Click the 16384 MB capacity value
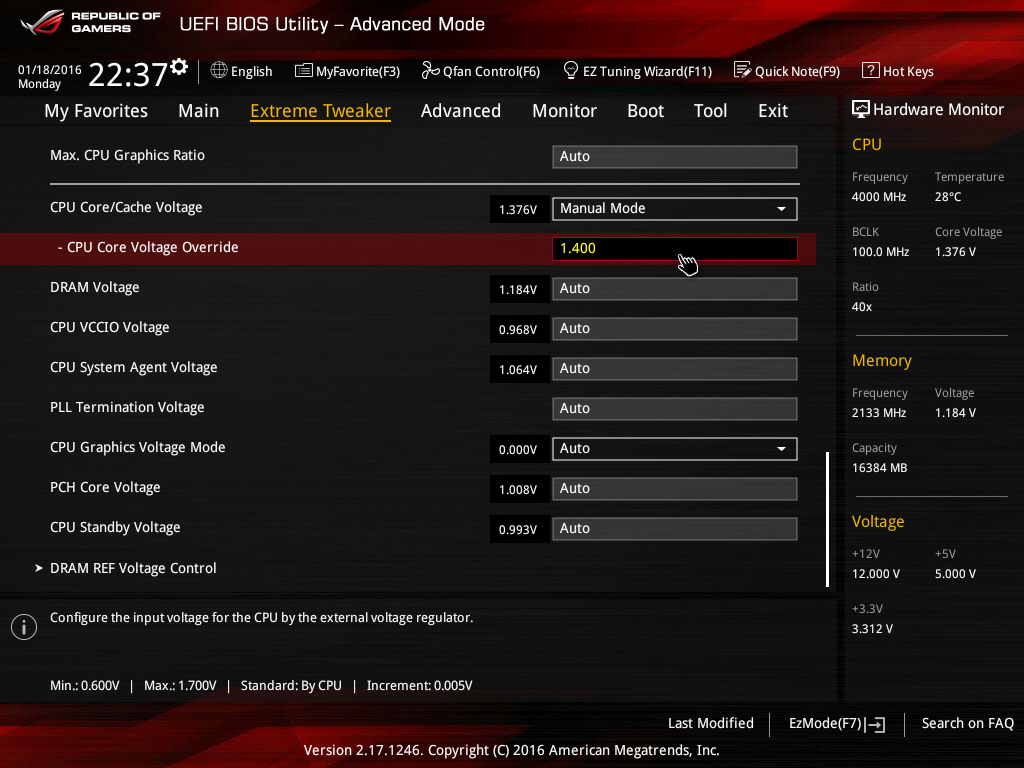 point(879,468)
